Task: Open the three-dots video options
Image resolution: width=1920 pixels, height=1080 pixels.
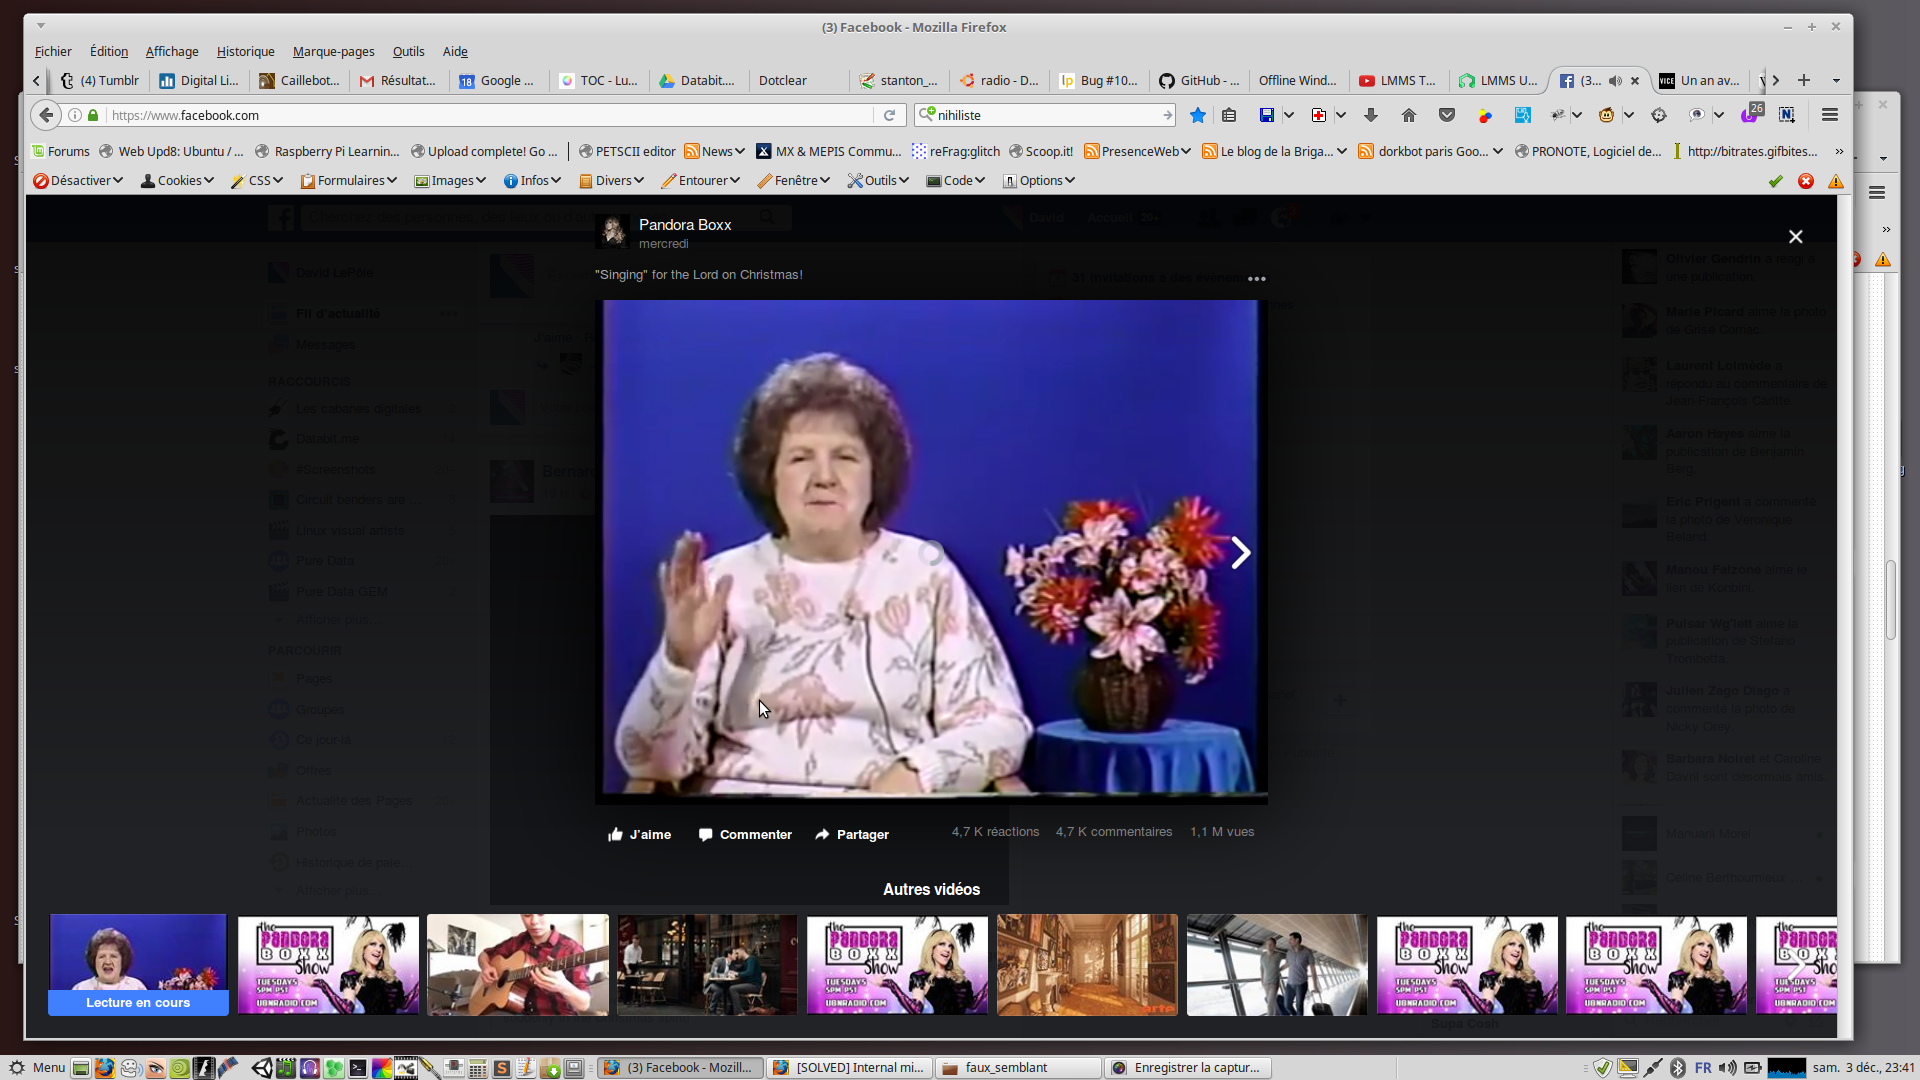Action: [1257, 279]
